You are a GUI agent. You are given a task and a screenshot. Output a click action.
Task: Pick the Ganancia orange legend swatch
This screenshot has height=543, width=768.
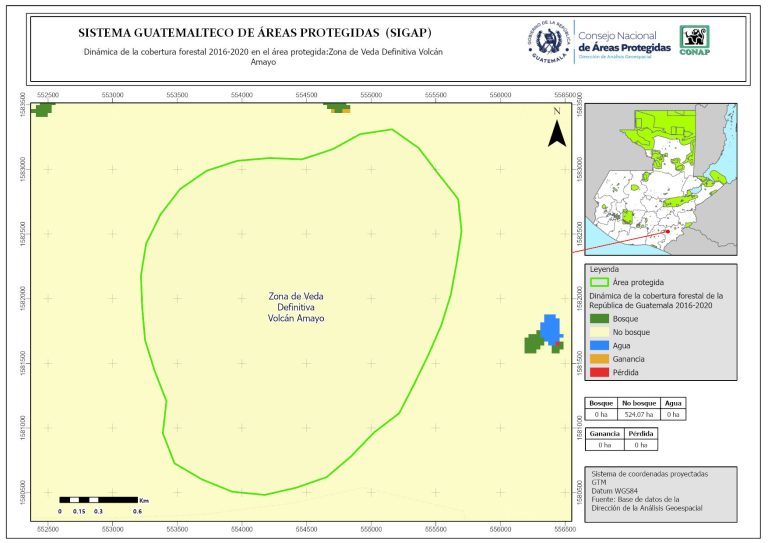pos(600,359)
